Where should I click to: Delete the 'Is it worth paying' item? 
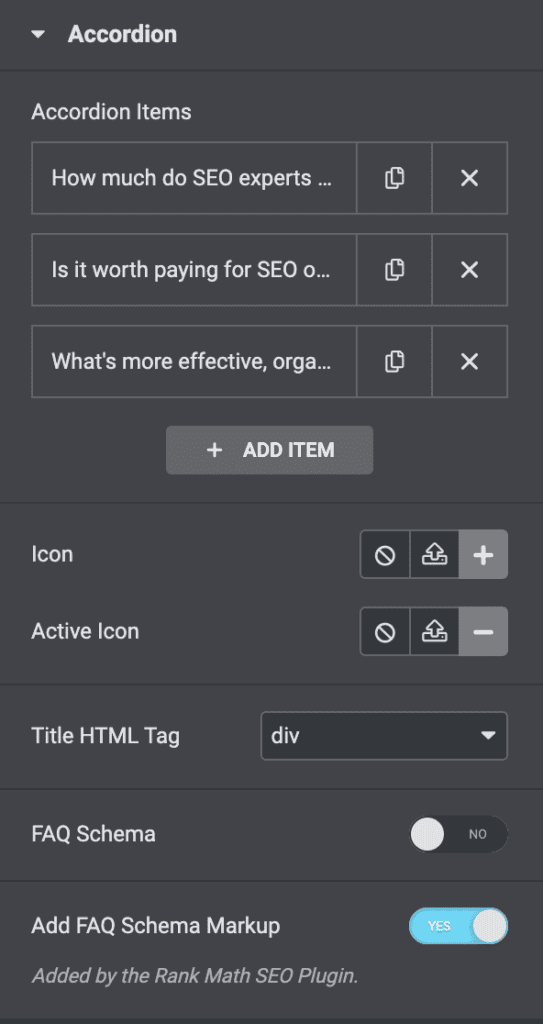point(470,270)
